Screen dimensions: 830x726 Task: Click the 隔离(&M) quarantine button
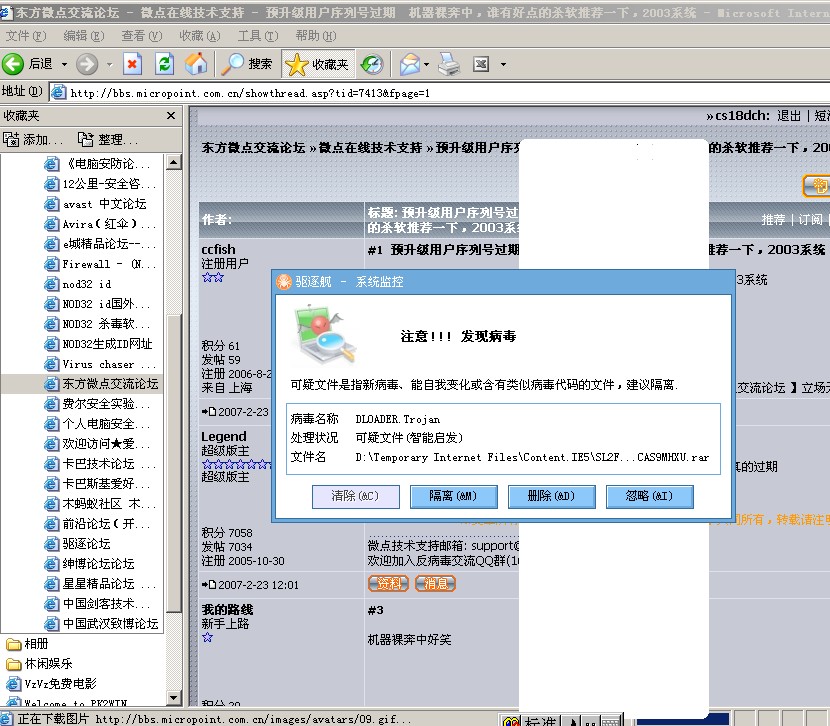point(454,496)
